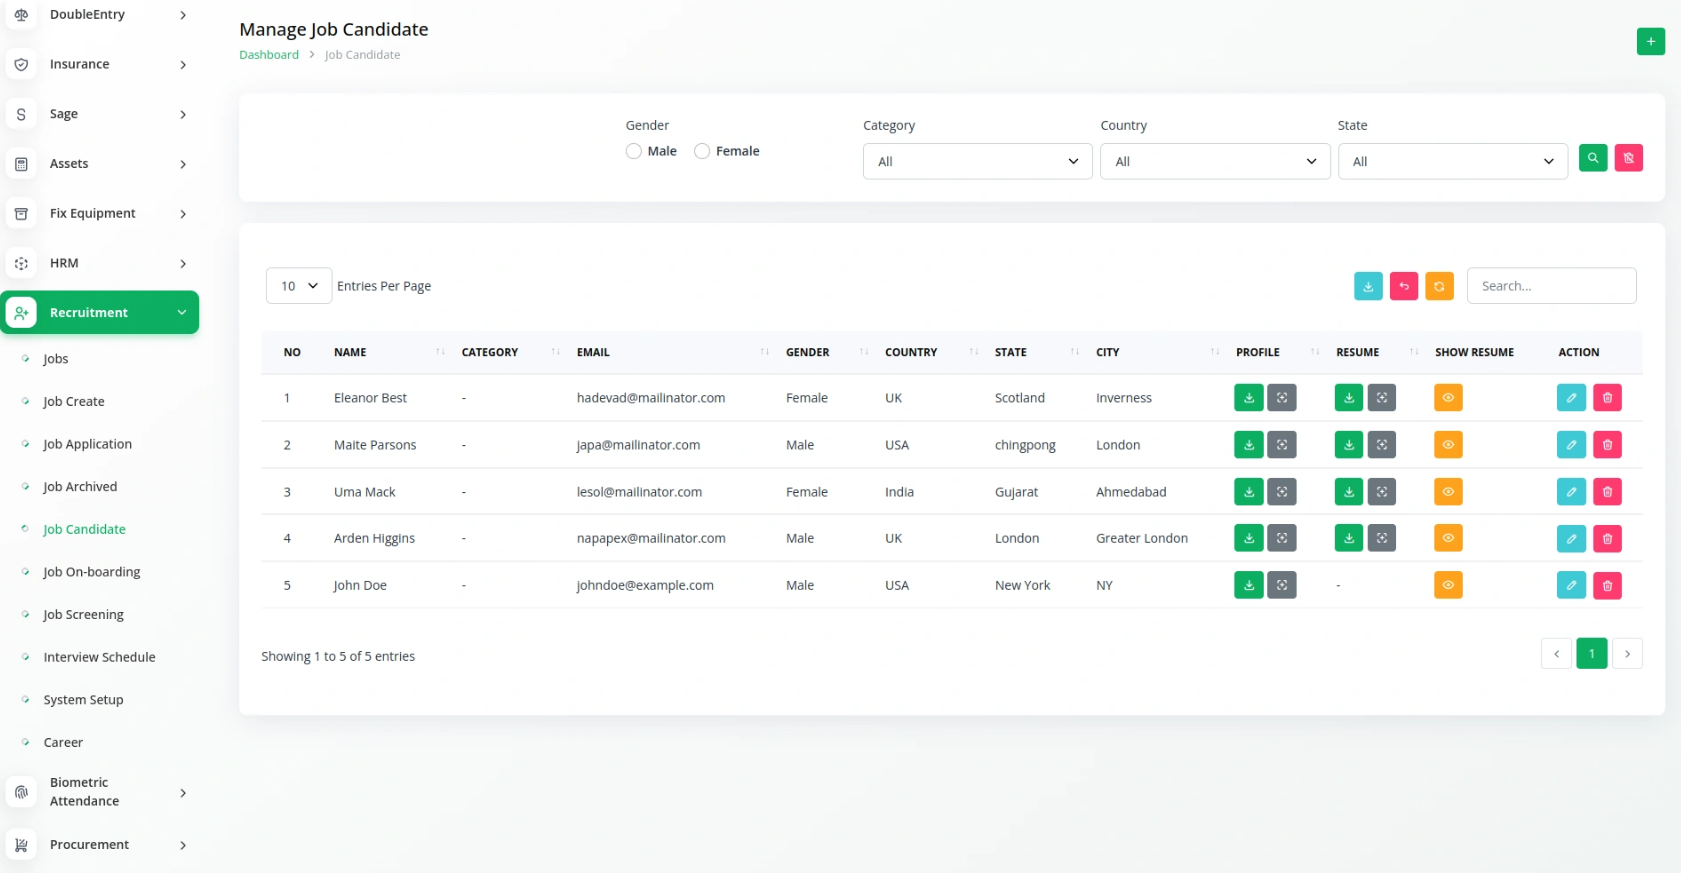Click the blue export download icon above table
Image resolution: width=1681 pixels, height=873 pixels.
pos(1368,286)
